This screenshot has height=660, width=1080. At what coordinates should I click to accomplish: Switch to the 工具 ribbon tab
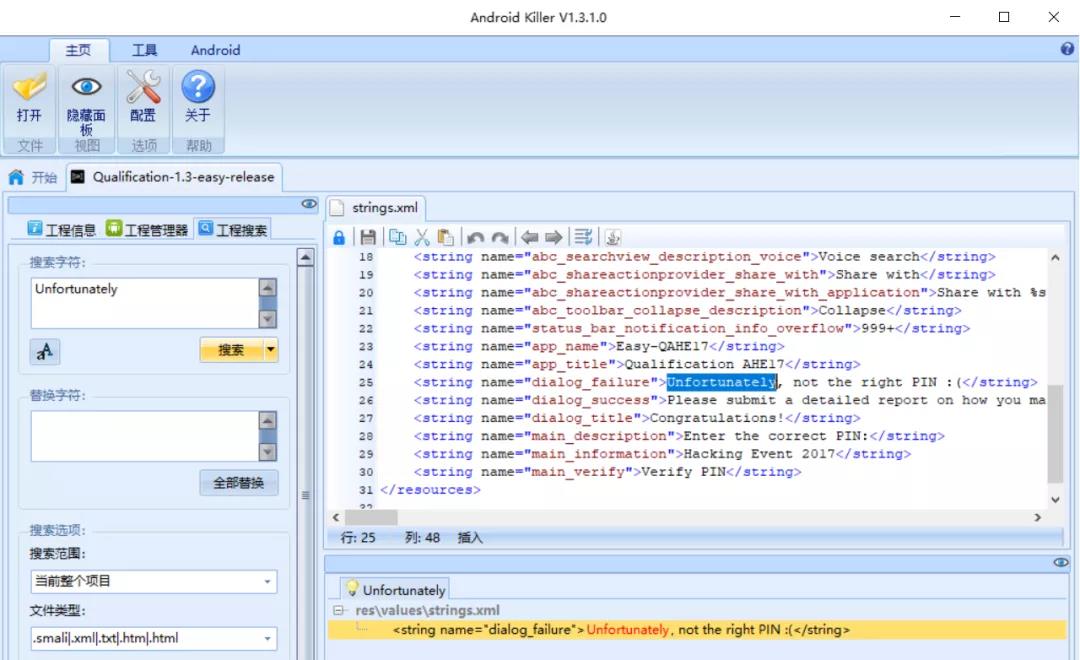[x=144, y=50]
